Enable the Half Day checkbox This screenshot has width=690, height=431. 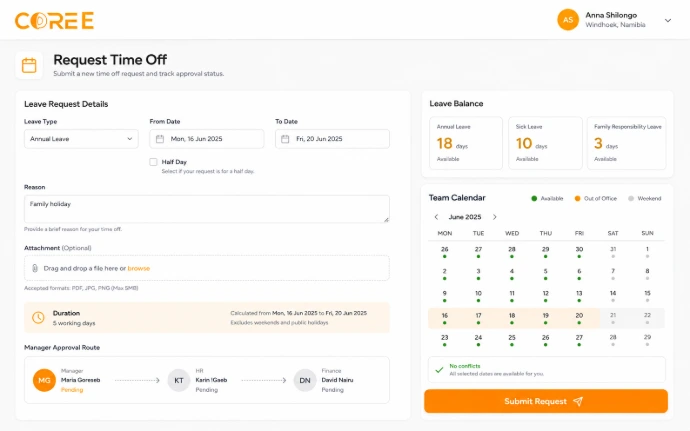tap(153, 162)
